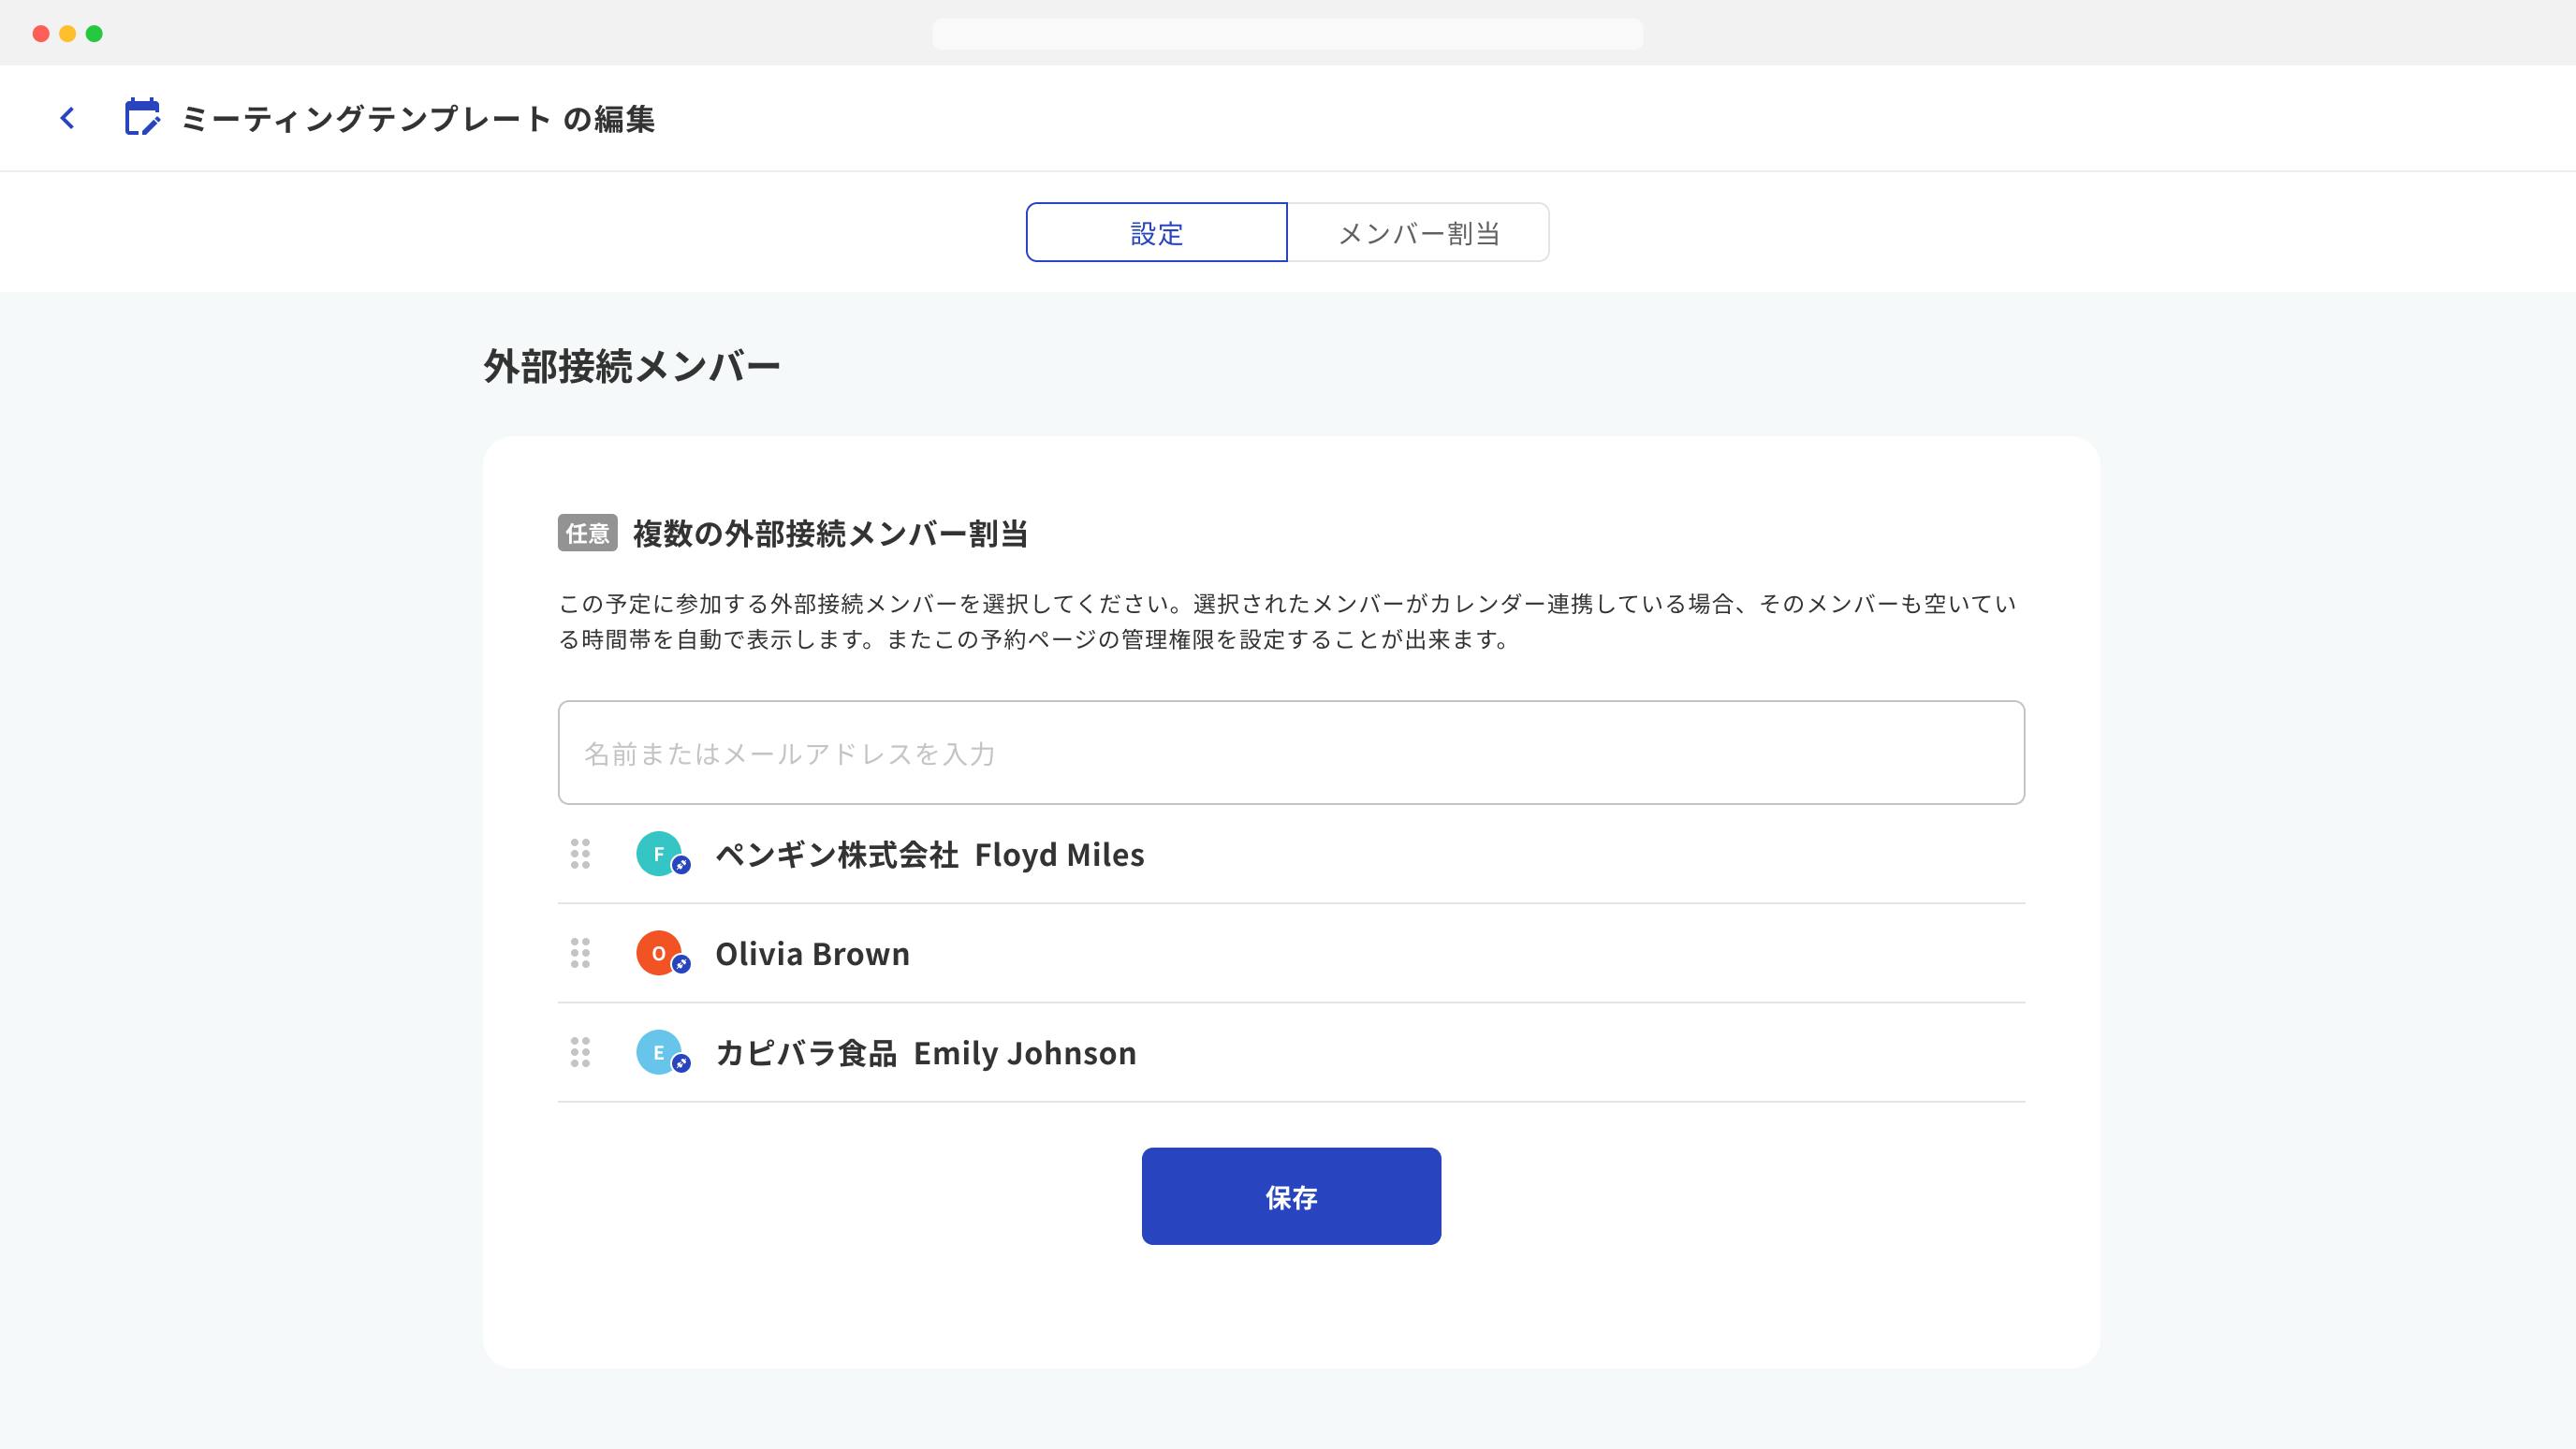
Task: Click Olivia Brown's orange avatar
Action: pos(658,953)
